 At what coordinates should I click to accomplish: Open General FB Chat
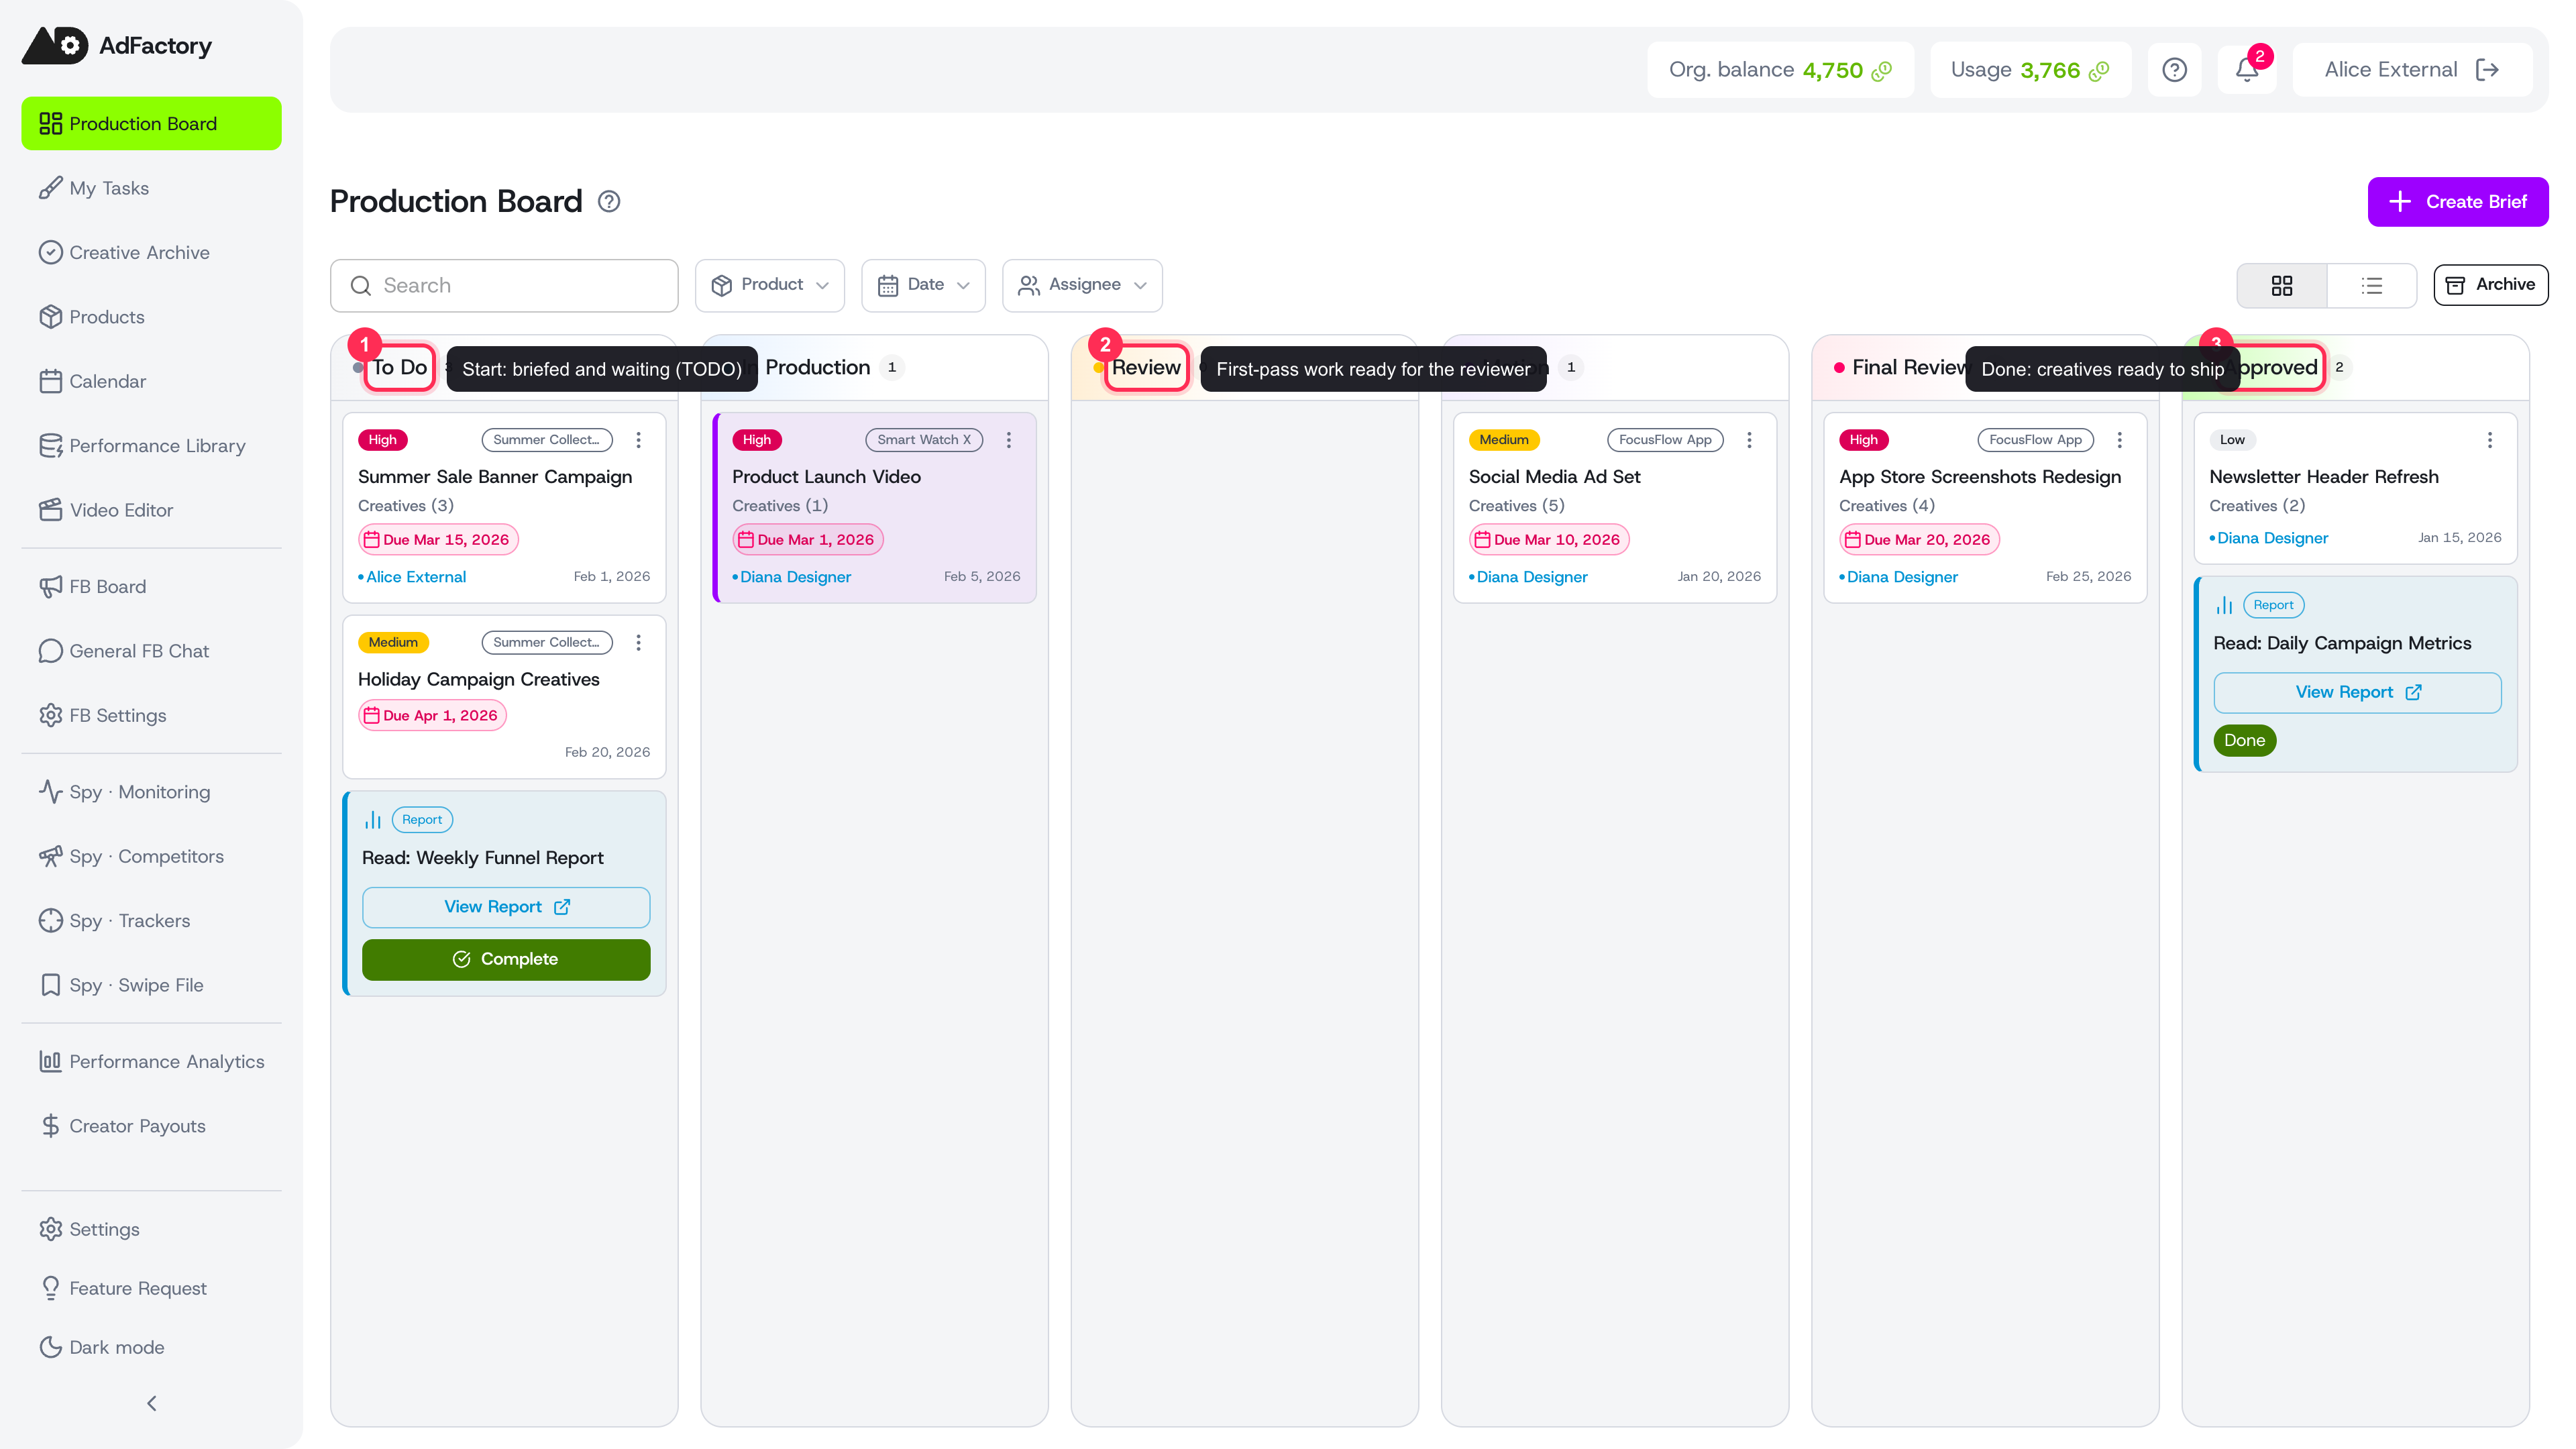coord(151,651)
